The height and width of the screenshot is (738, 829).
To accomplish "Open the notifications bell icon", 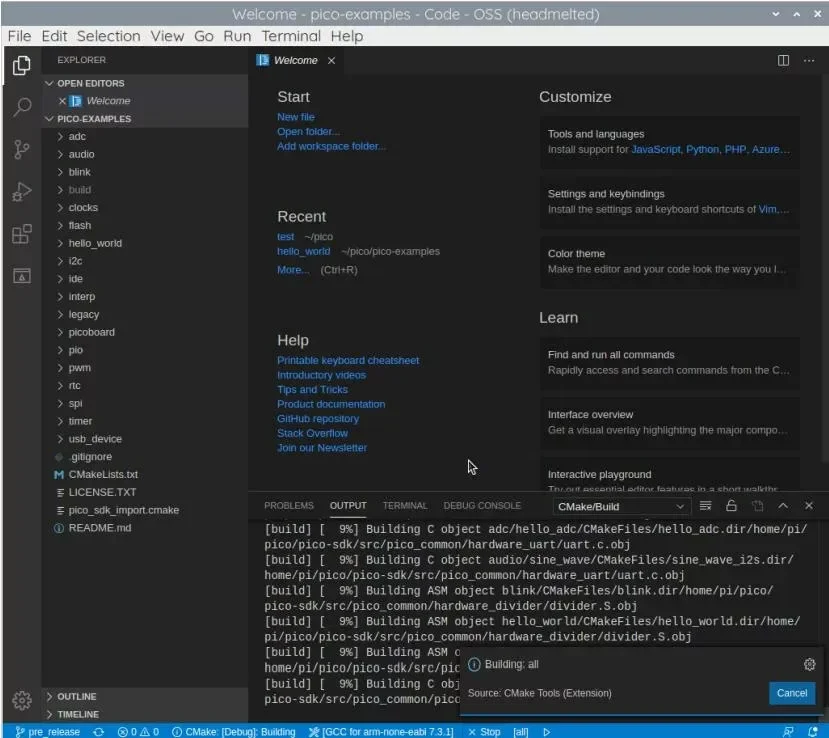I will [x=813, y=732].
